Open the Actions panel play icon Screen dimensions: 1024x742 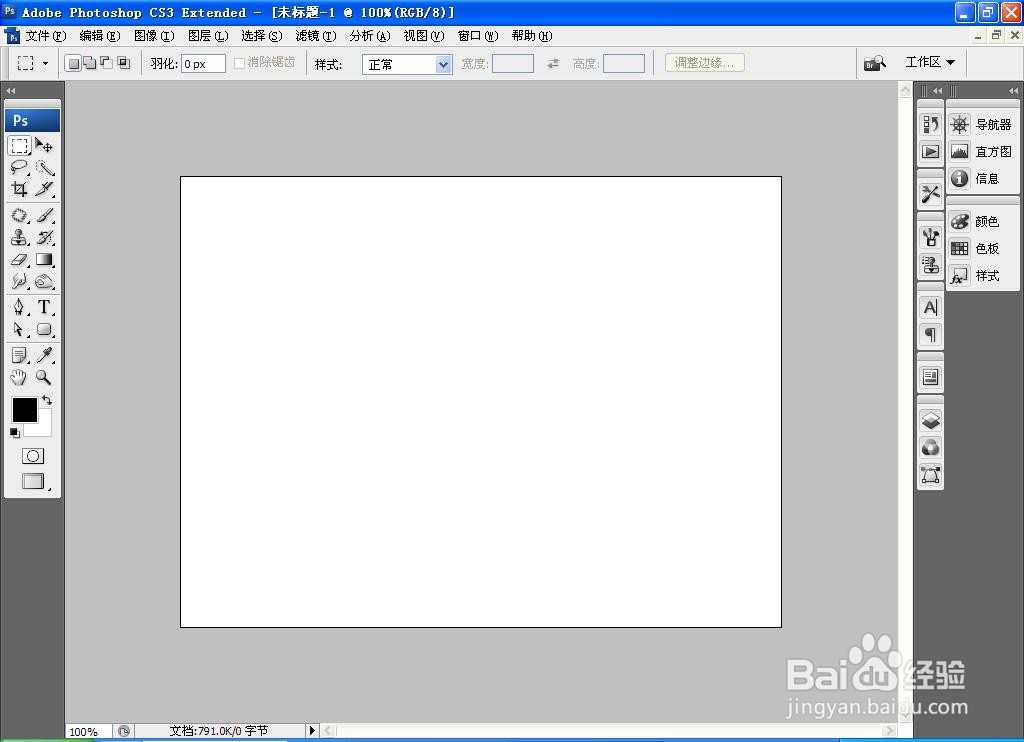[x=931, y=152]
